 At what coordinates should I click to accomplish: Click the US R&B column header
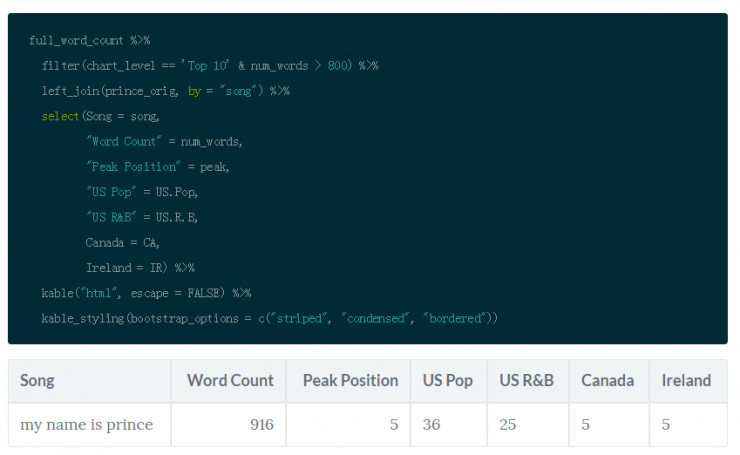tap(528, 380)
